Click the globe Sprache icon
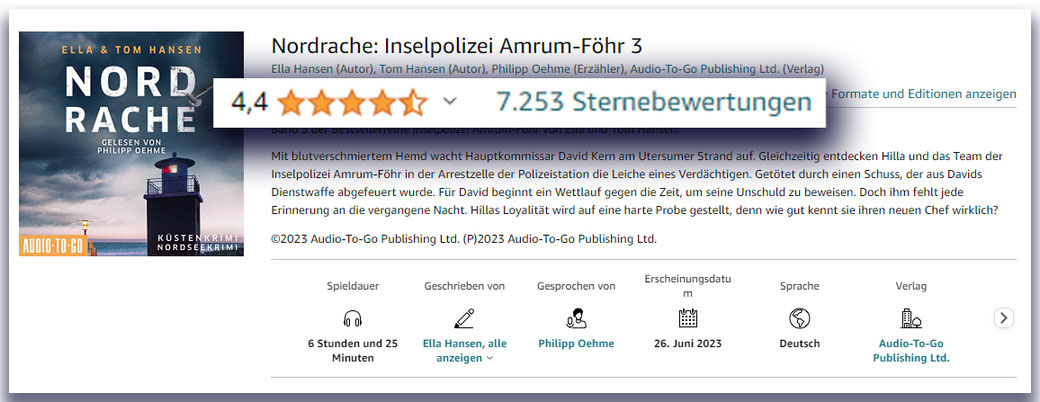 click(x=799, y=318)
